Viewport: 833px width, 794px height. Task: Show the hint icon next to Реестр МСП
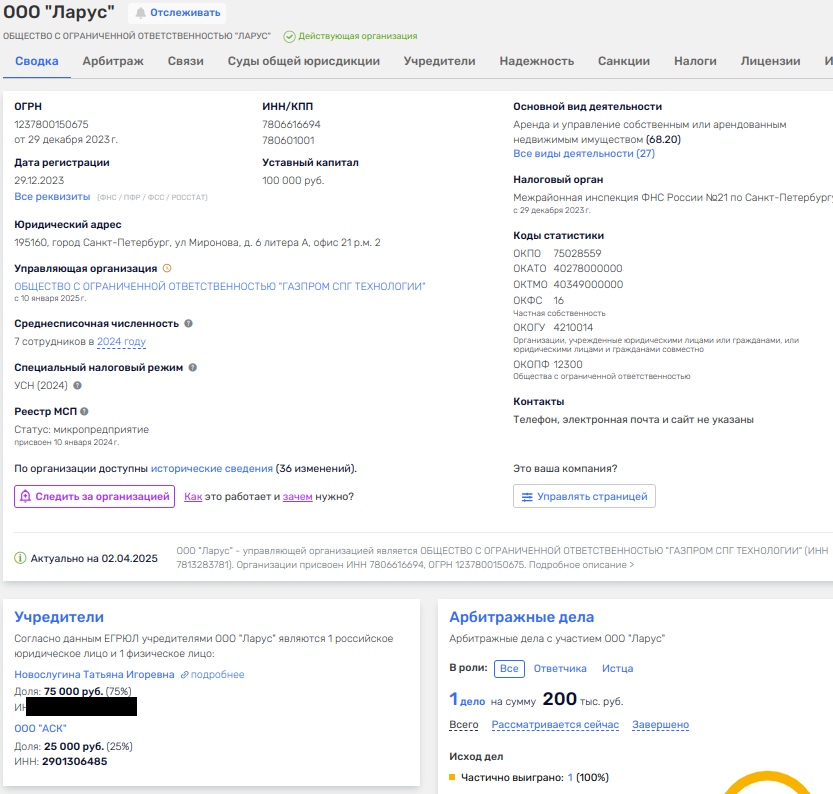pos(84,411)
